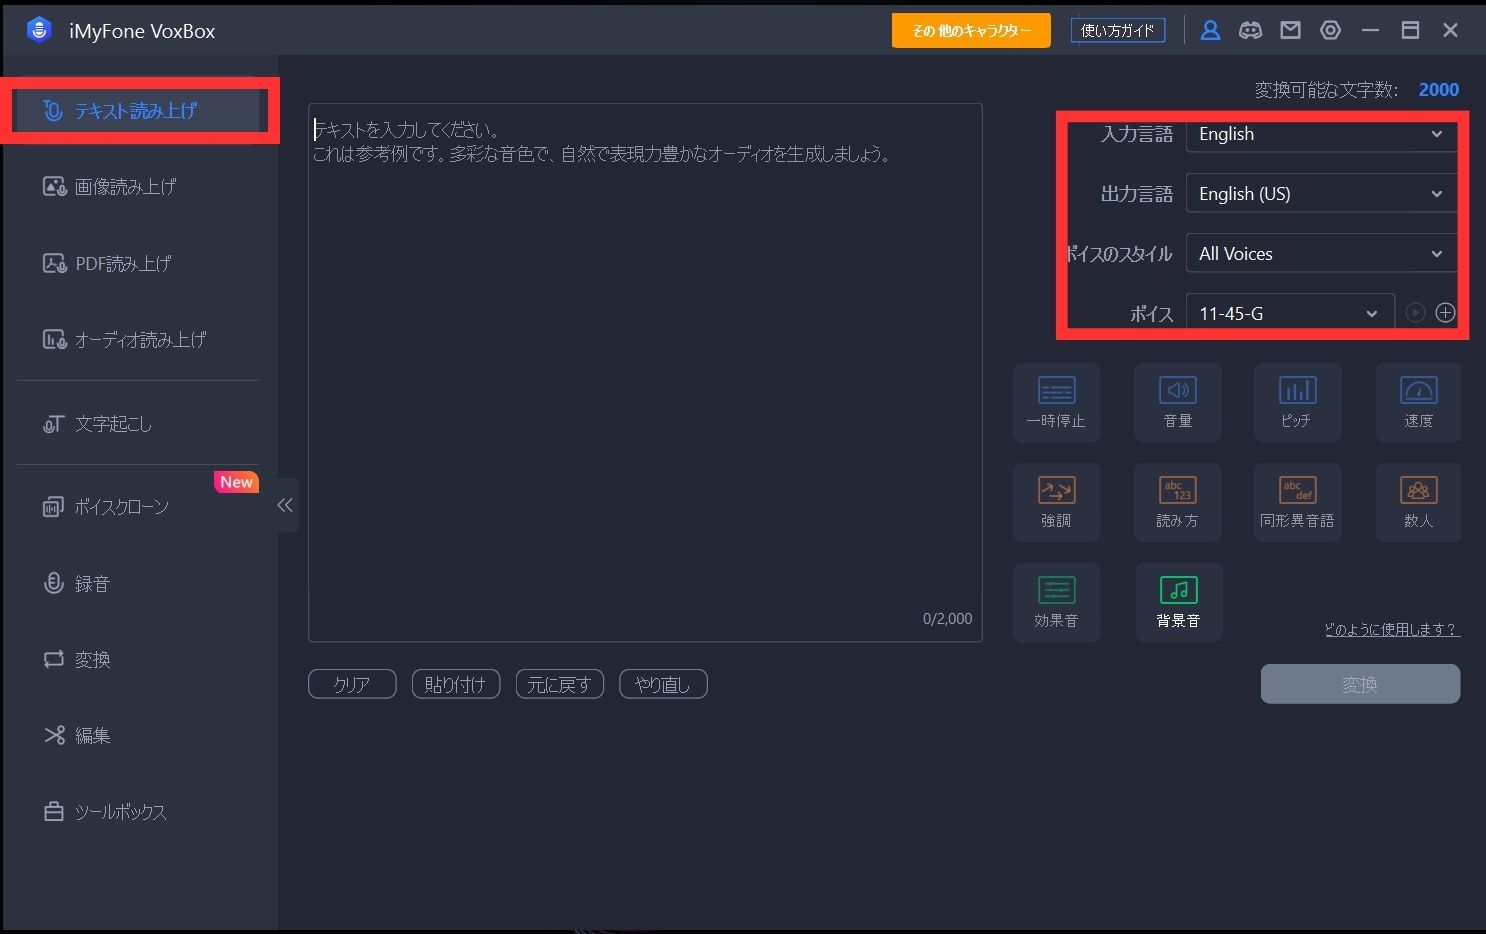
Task: Click inside the text input area
Action: point(645,380)
